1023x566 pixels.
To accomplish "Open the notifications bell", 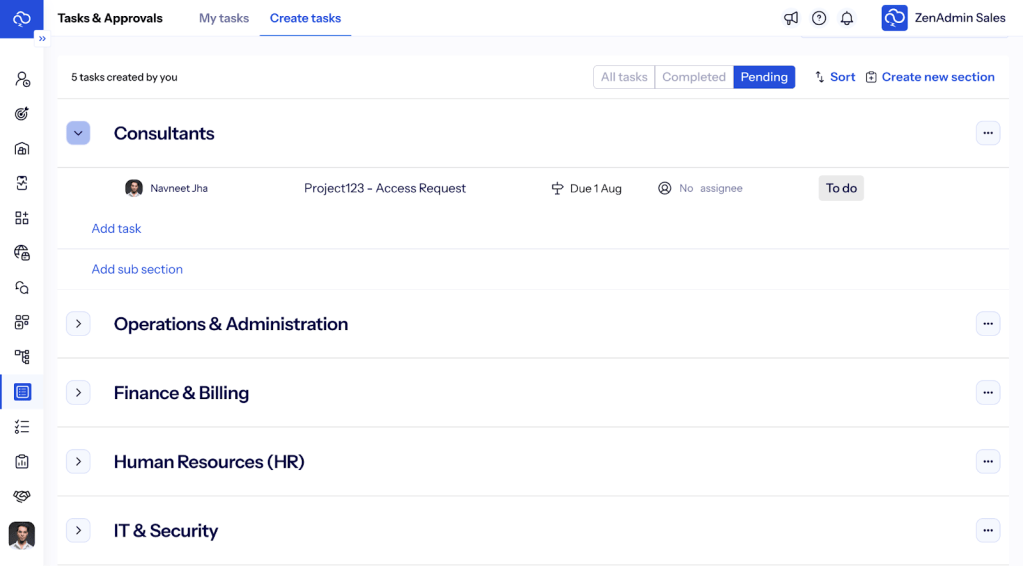I will coord(847,18).
